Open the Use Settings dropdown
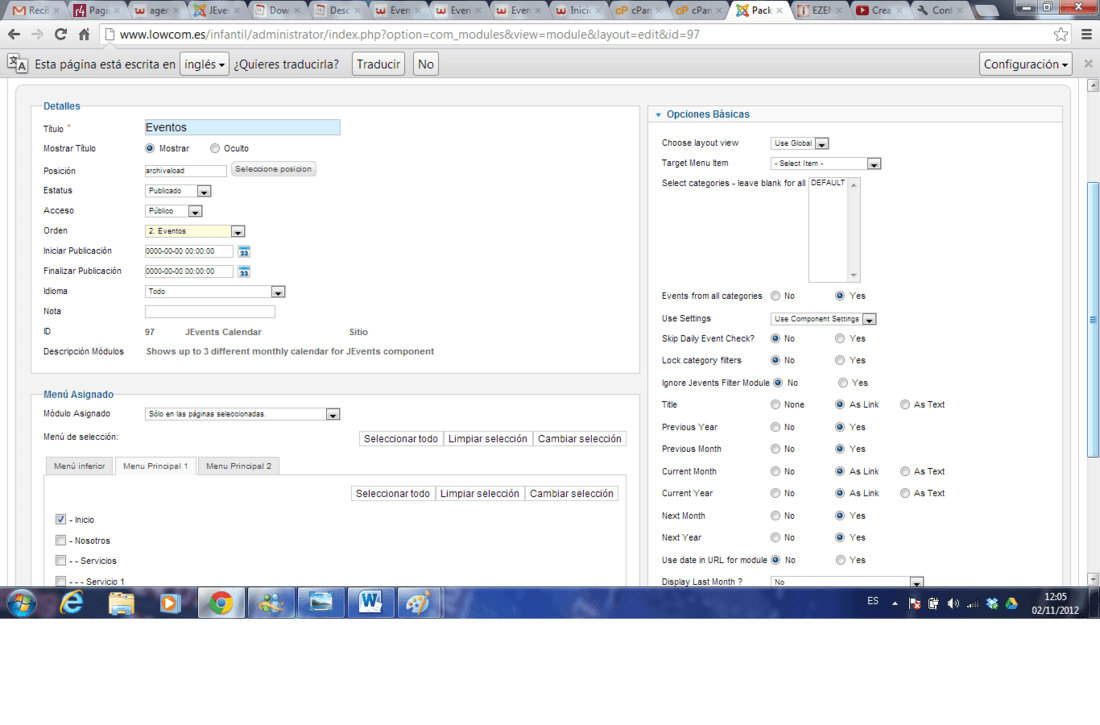1100x725 pixels. pos(824,319)
